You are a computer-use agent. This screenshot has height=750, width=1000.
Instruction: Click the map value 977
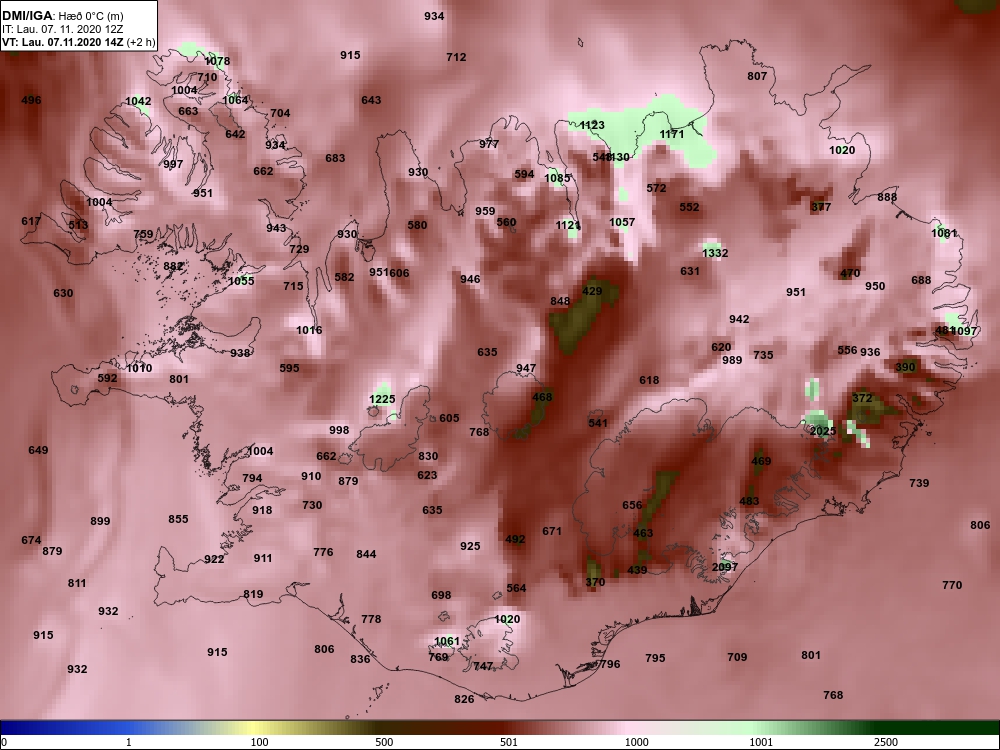pos(489,144)
